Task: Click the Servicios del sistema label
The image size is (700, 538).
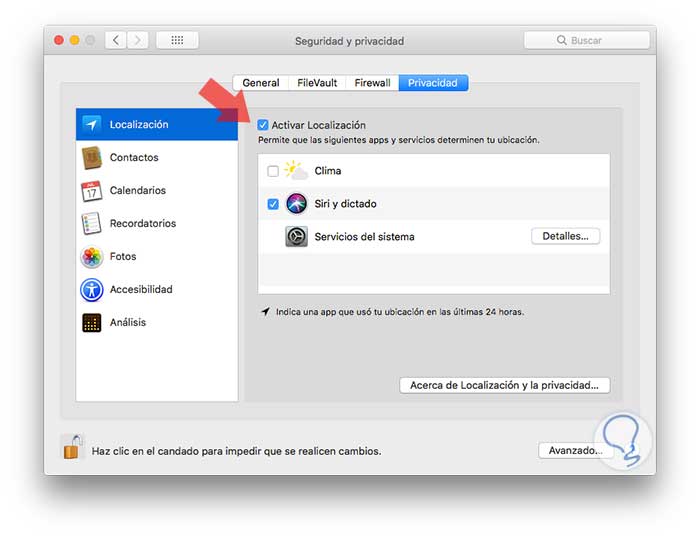Action: coord(364,237)
